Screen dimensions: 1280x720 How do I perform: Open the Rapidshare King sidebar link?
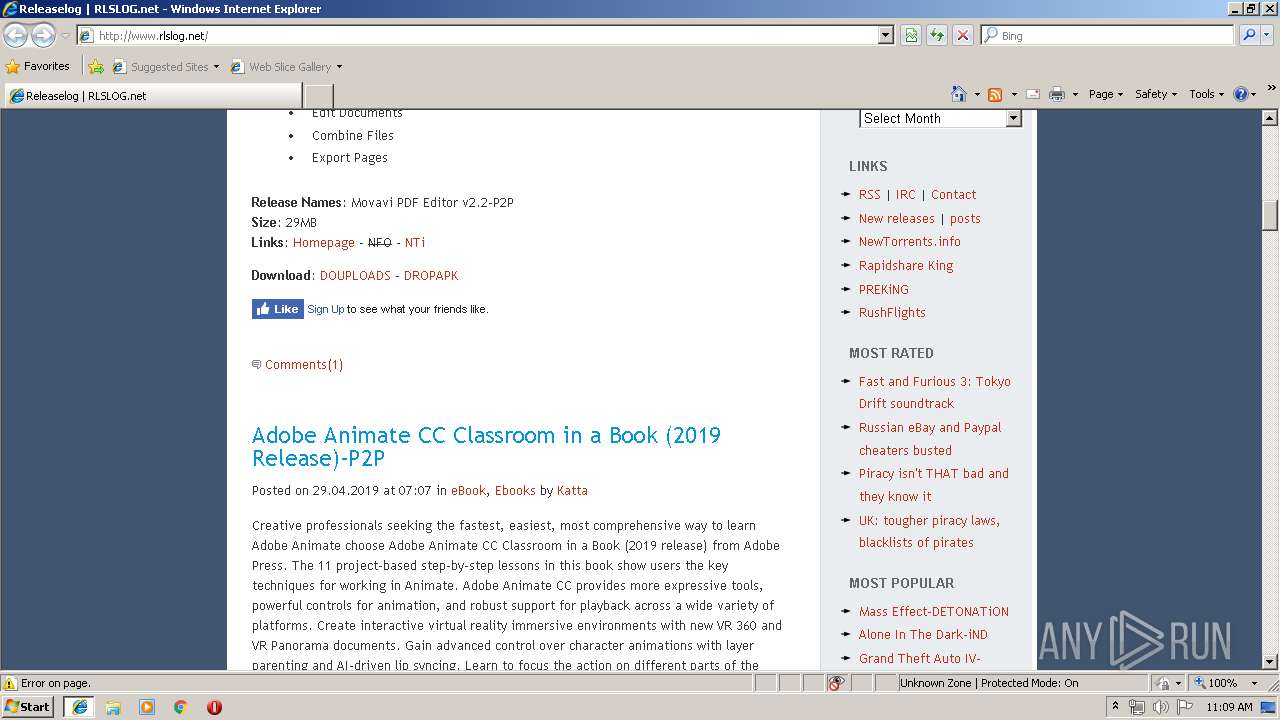(x=906, y=265)
